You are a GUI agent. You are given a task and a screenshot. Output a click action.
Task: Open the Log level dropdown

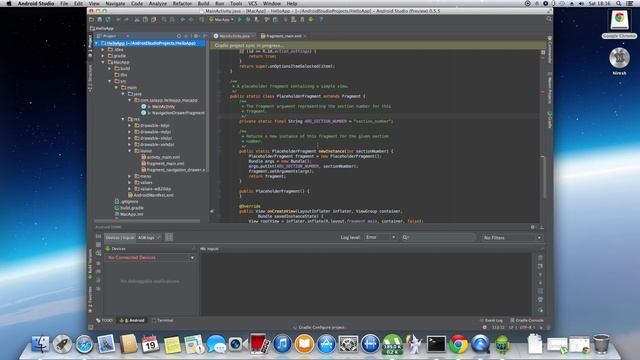pyautogui.click(x=380, y=237)
